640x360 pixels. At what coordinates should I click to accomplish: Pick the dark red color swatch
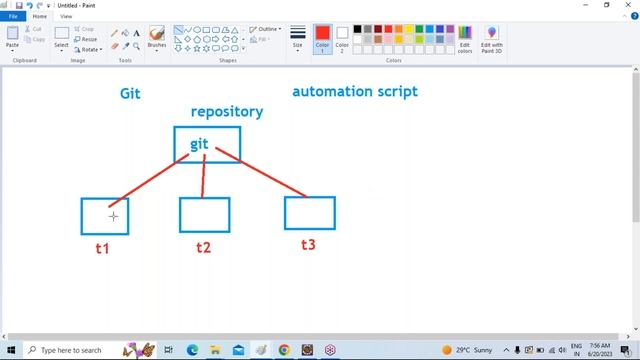tap(378, 29)
